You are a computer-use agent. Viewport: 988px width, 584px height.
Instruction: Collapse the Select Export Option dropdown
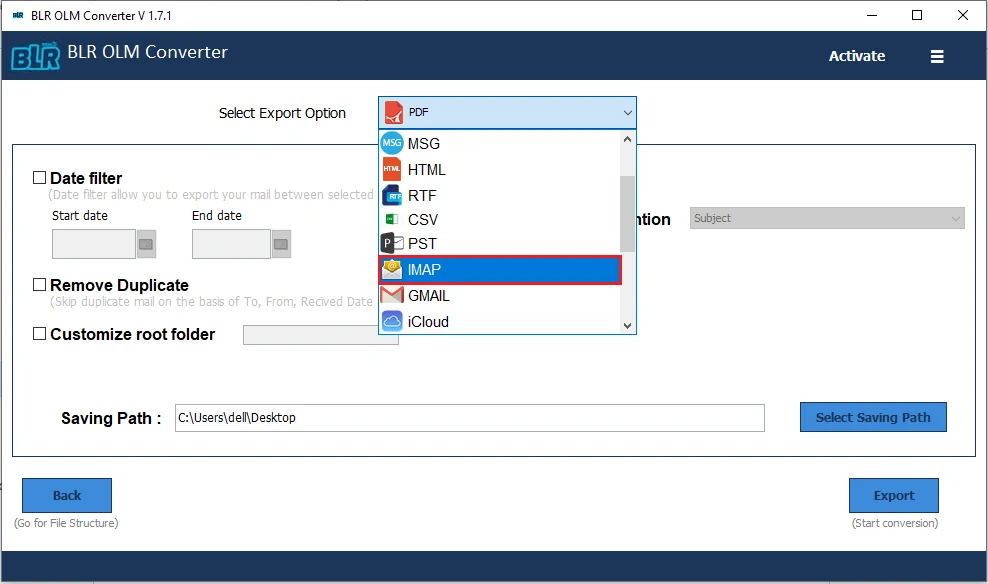pos(627,112)
